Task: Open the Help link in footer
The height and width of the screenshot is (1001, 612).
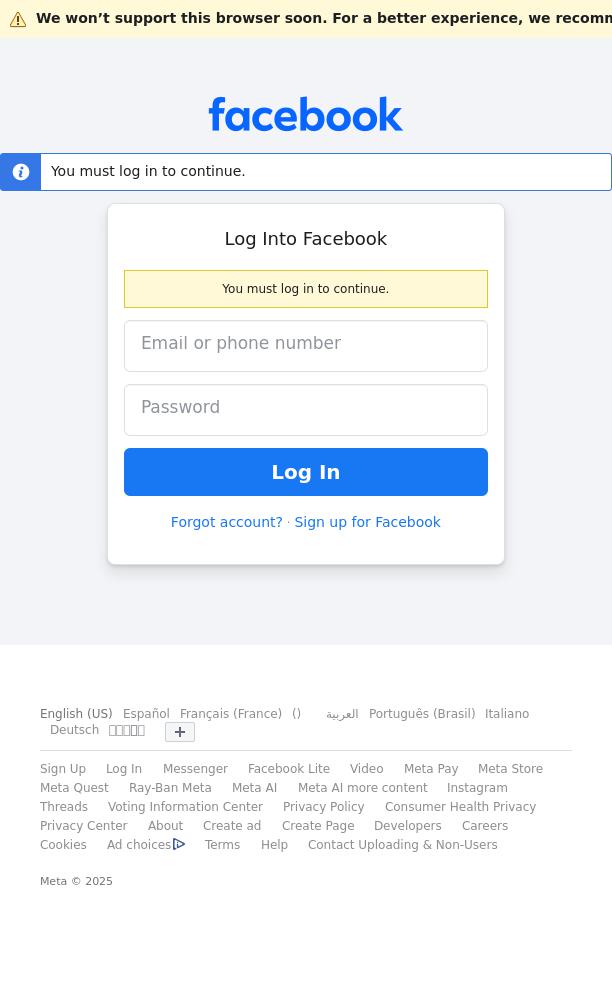Action: [x=274, y=845]
